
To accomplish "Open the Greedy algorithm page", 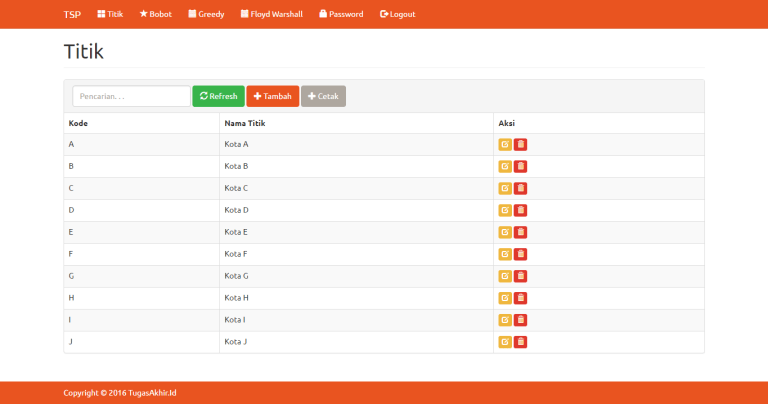I will pos(206,15).
